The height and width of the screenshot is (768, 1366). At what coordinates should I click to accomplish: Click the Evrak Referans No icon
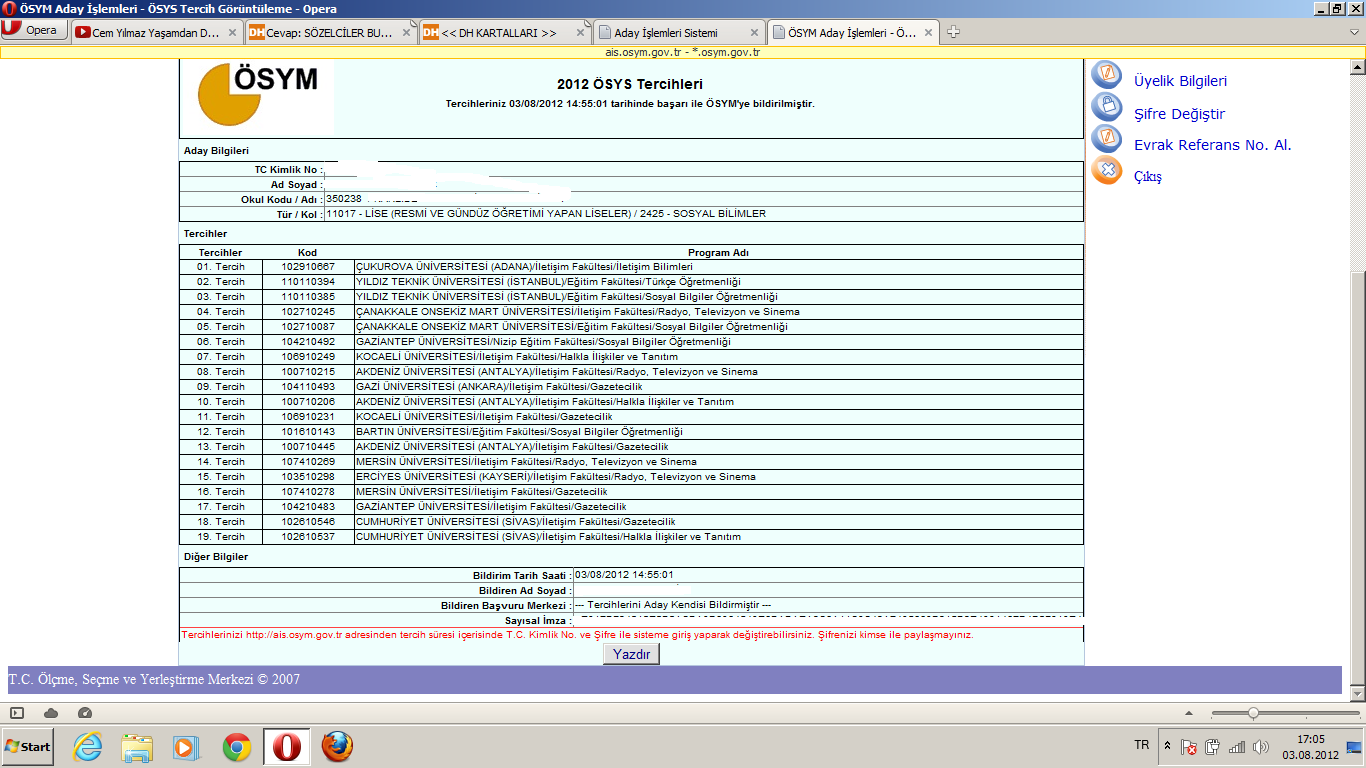[1107, 139]
